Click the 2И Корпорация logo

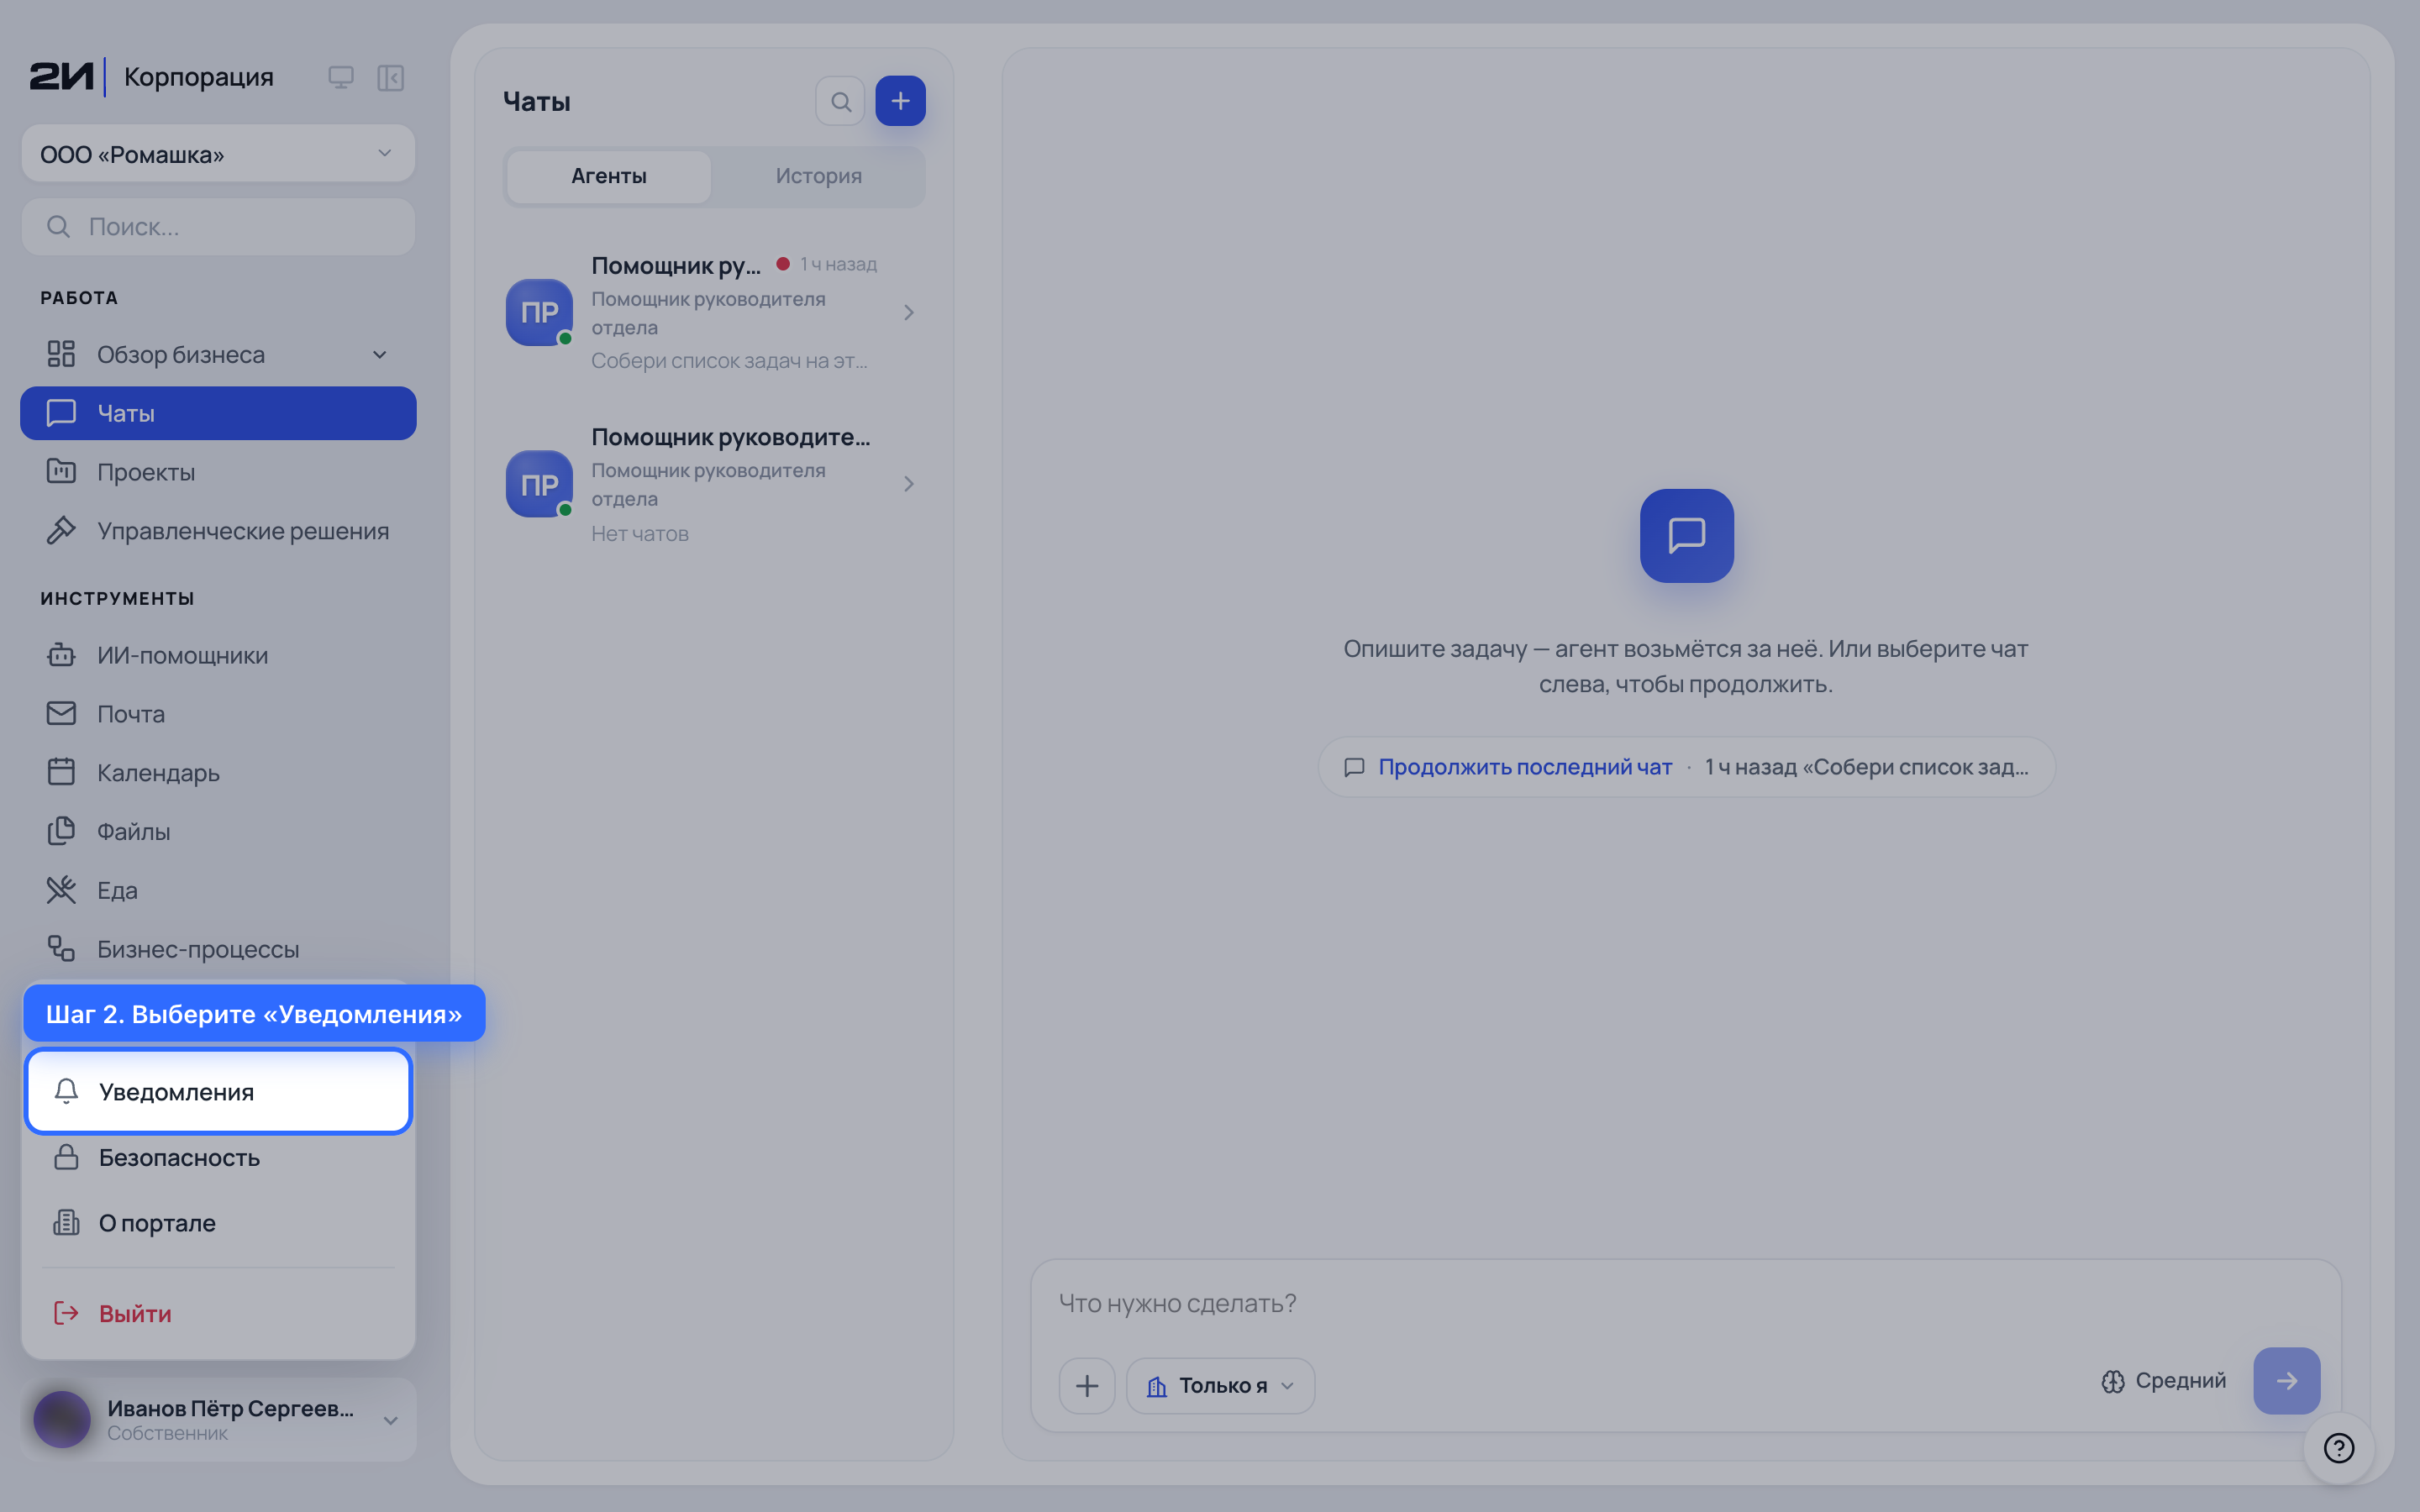coord(151,77)
